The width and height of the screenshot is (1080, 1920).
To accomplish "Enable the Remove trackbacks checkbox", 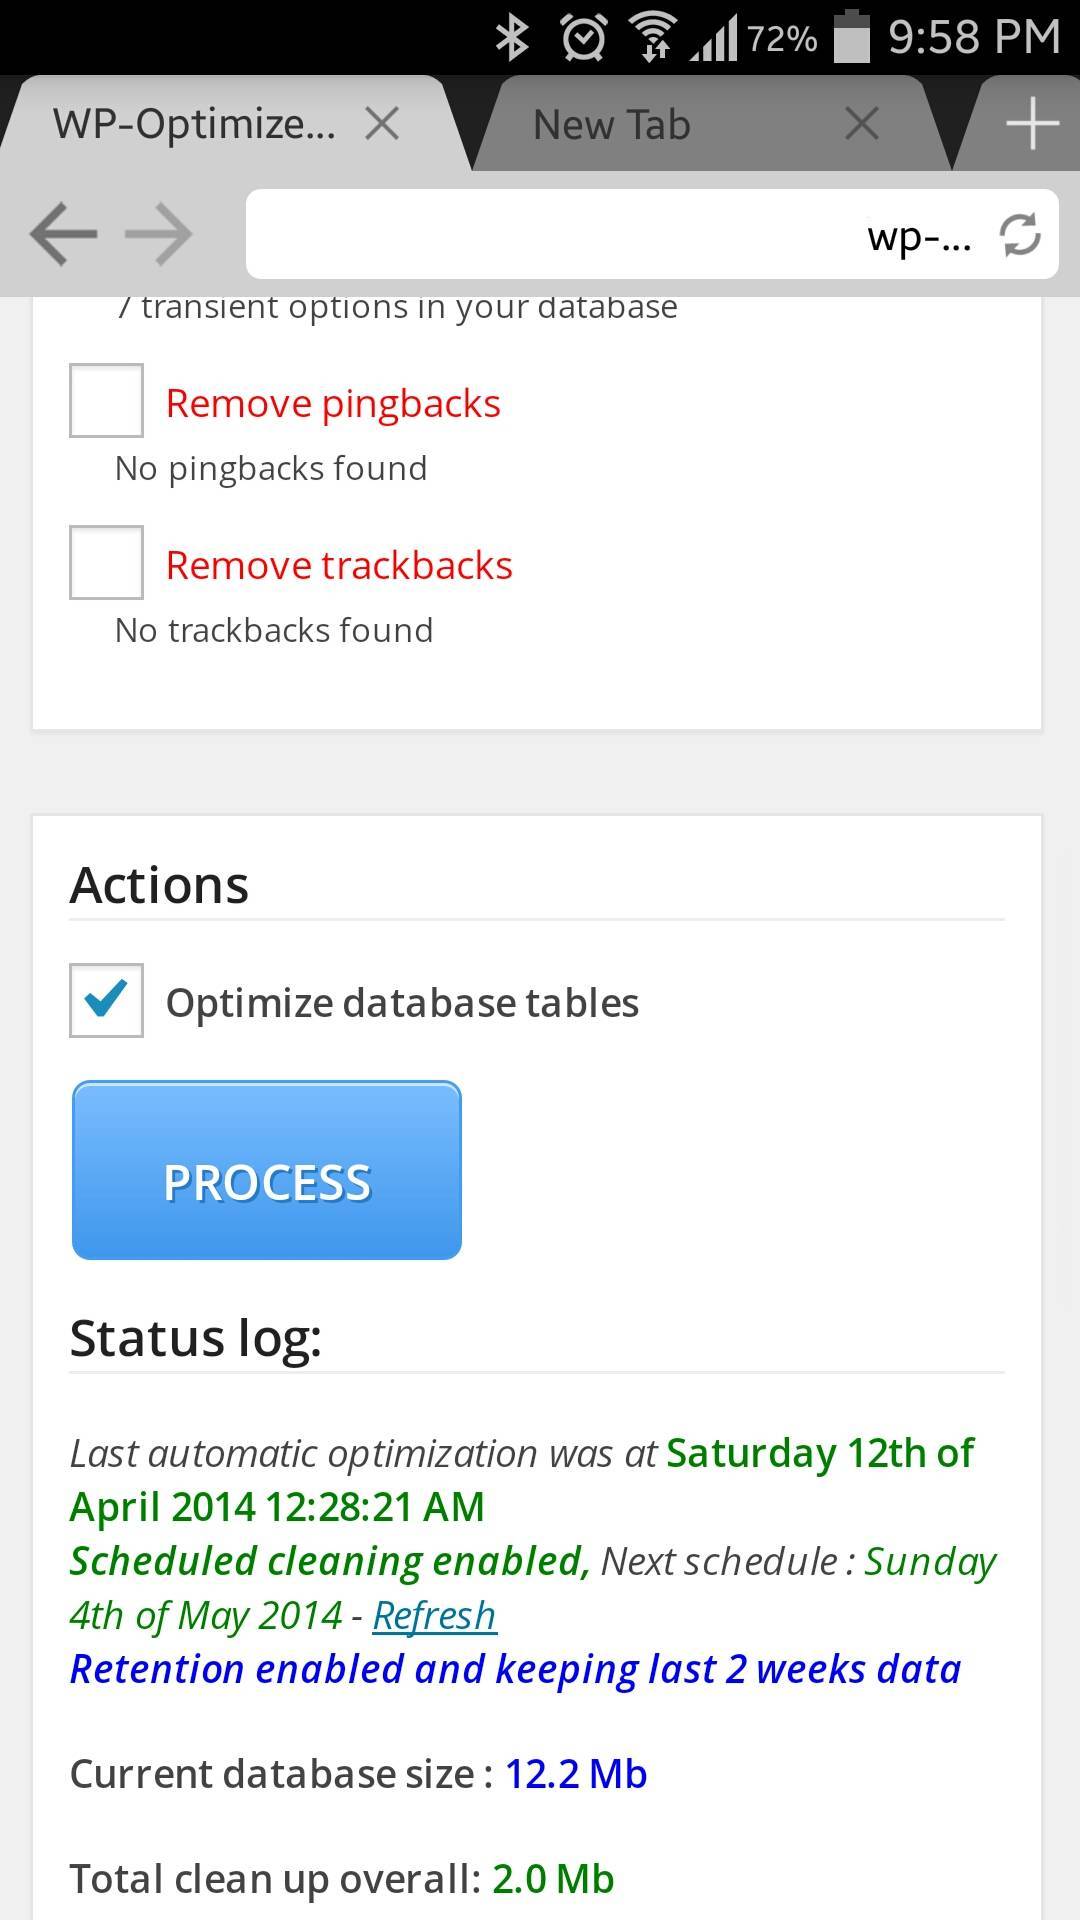I will pyautogui.click(x=106, y=563).
